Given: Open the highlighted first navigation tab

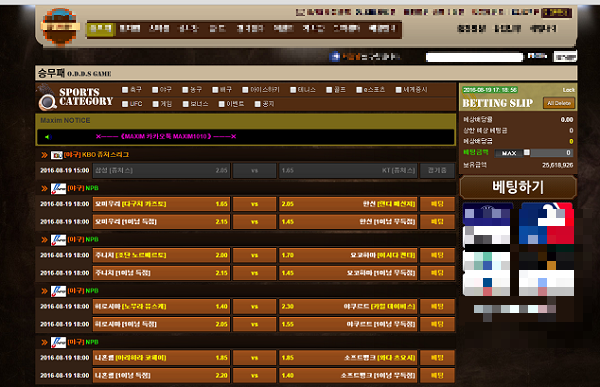Looking at the screenshot, I should click(101, 29).
